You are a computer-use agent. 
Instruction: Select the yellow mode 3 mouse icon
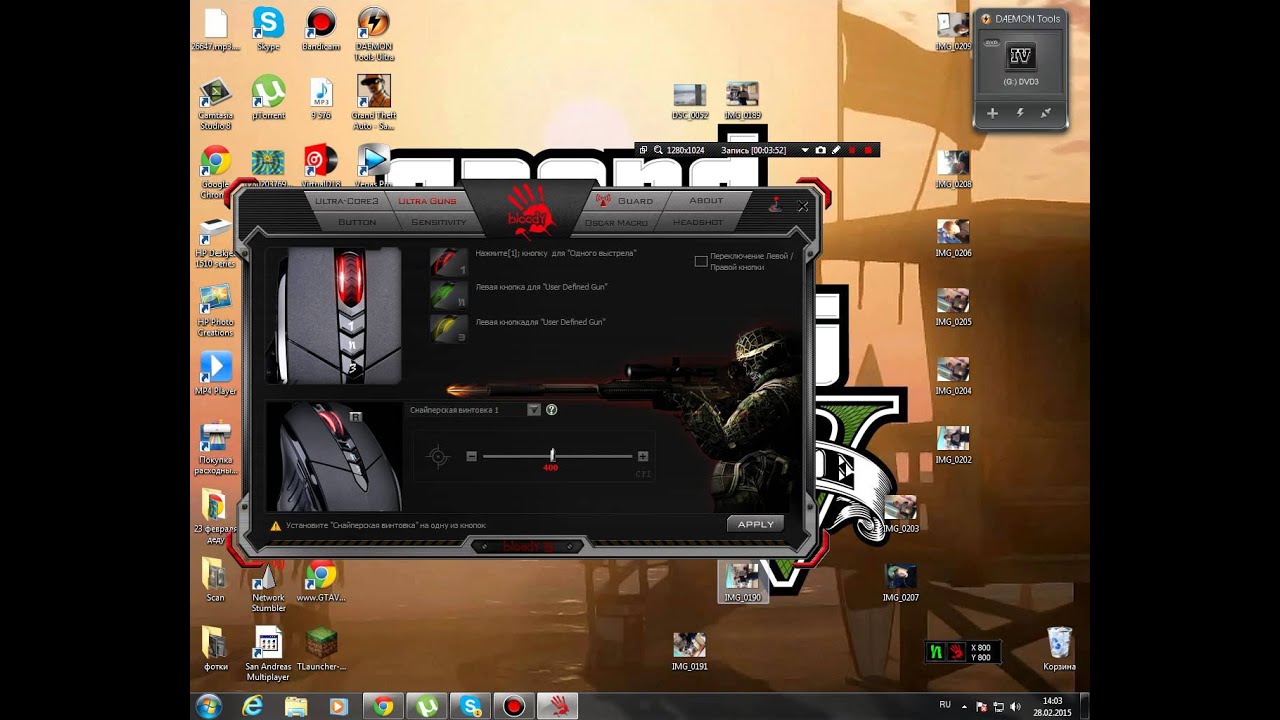449,329
